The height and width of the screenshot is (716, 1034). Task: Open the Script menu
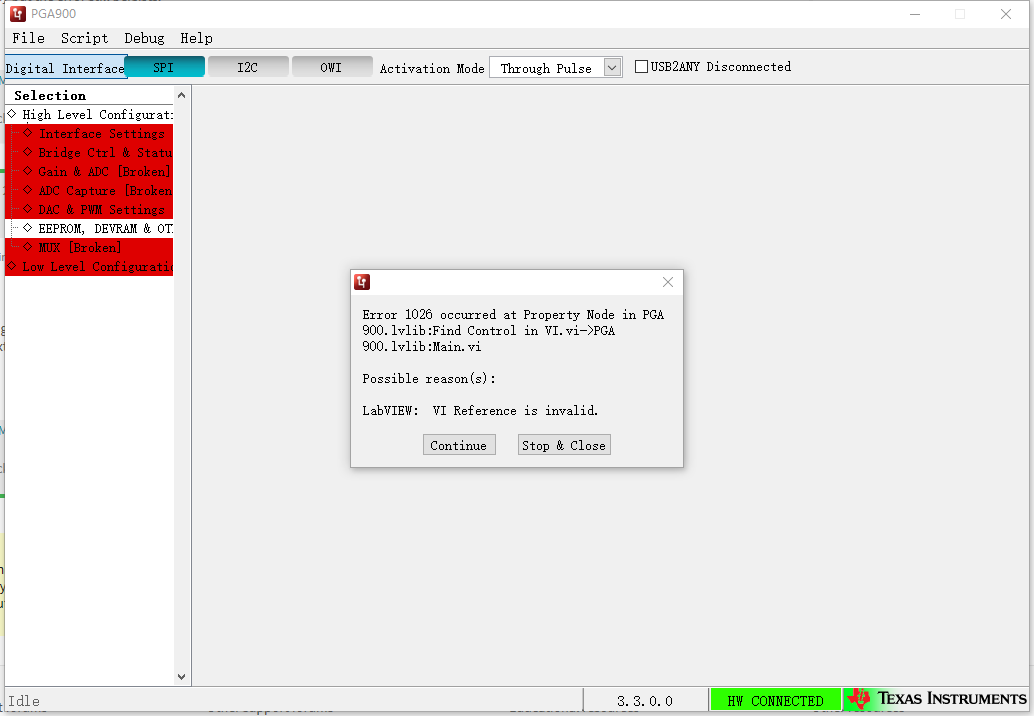coord(84,38)
